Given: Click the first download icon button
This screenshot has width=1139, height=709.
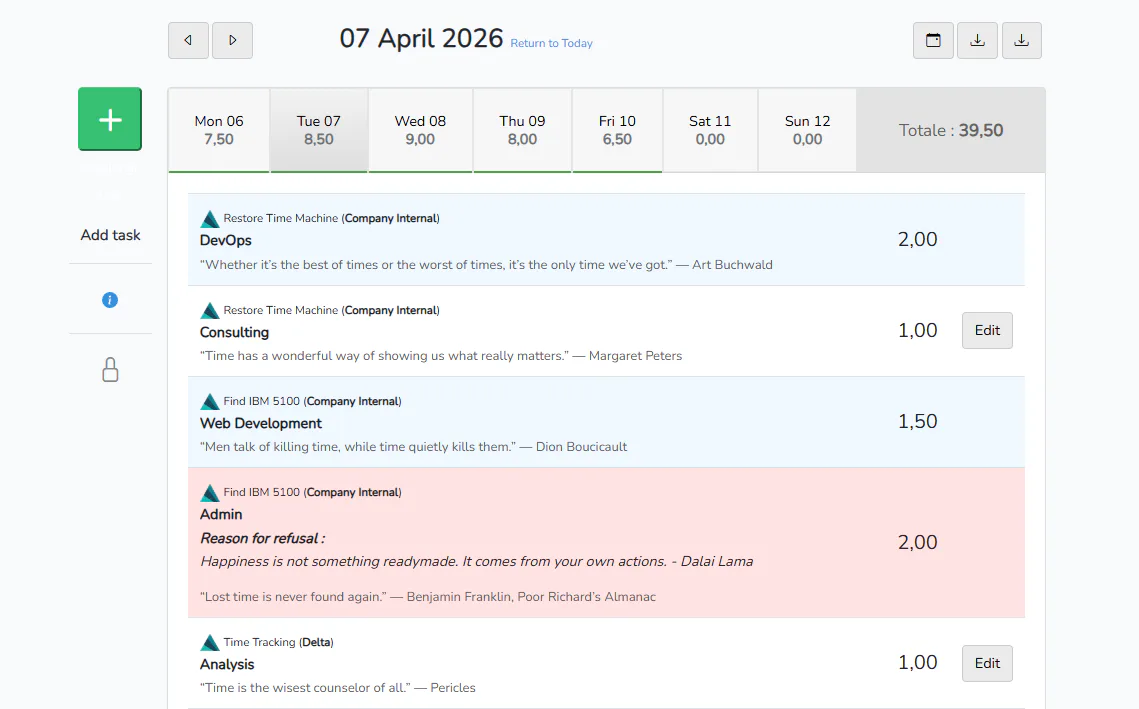Looking at the screenshot, I should click(978, 41).
